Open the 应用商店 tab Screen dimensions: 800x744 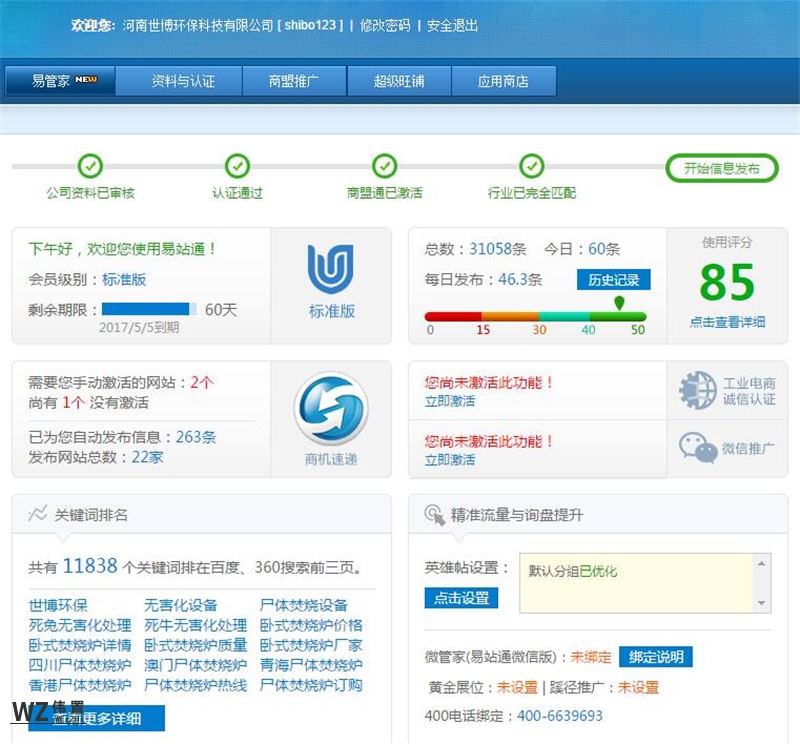(x=505, y=81)
